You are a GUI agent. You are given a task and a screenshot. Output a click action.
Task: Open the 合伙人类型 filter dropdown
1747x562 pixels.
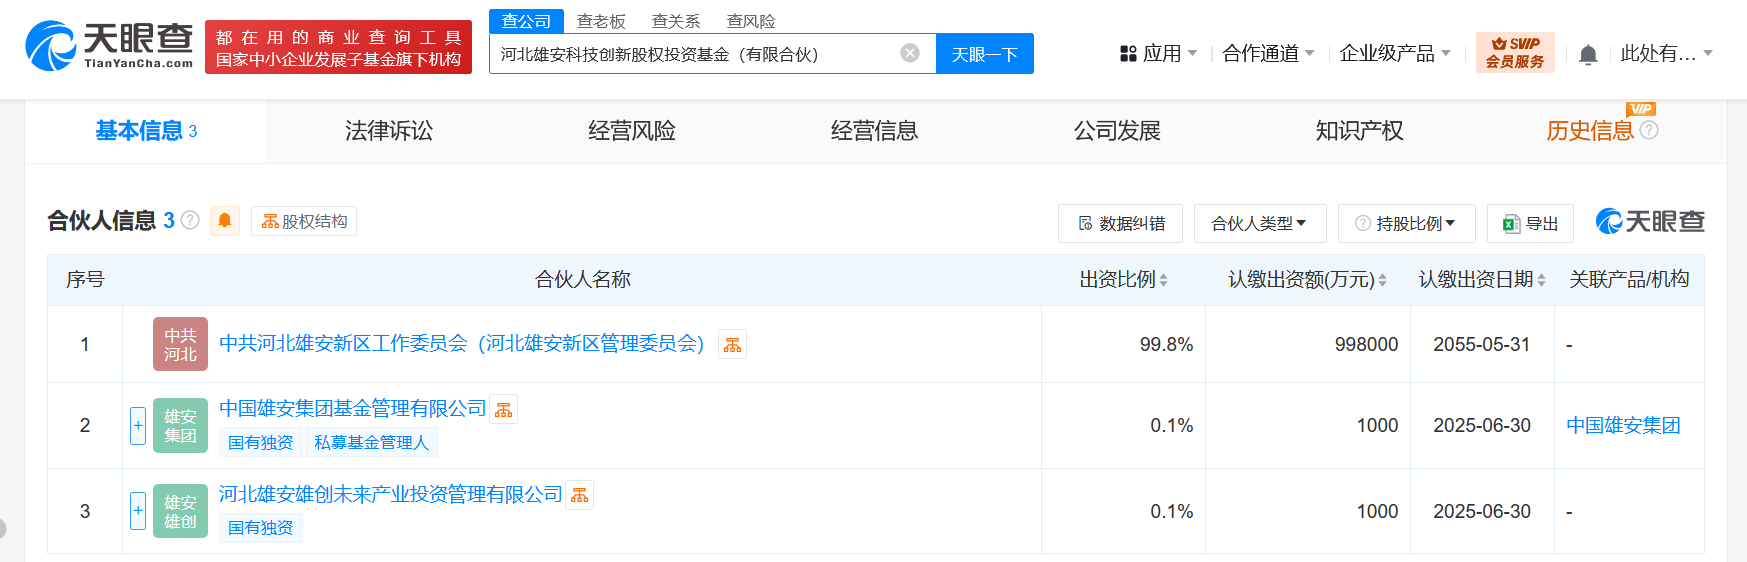coord(1259,223)
